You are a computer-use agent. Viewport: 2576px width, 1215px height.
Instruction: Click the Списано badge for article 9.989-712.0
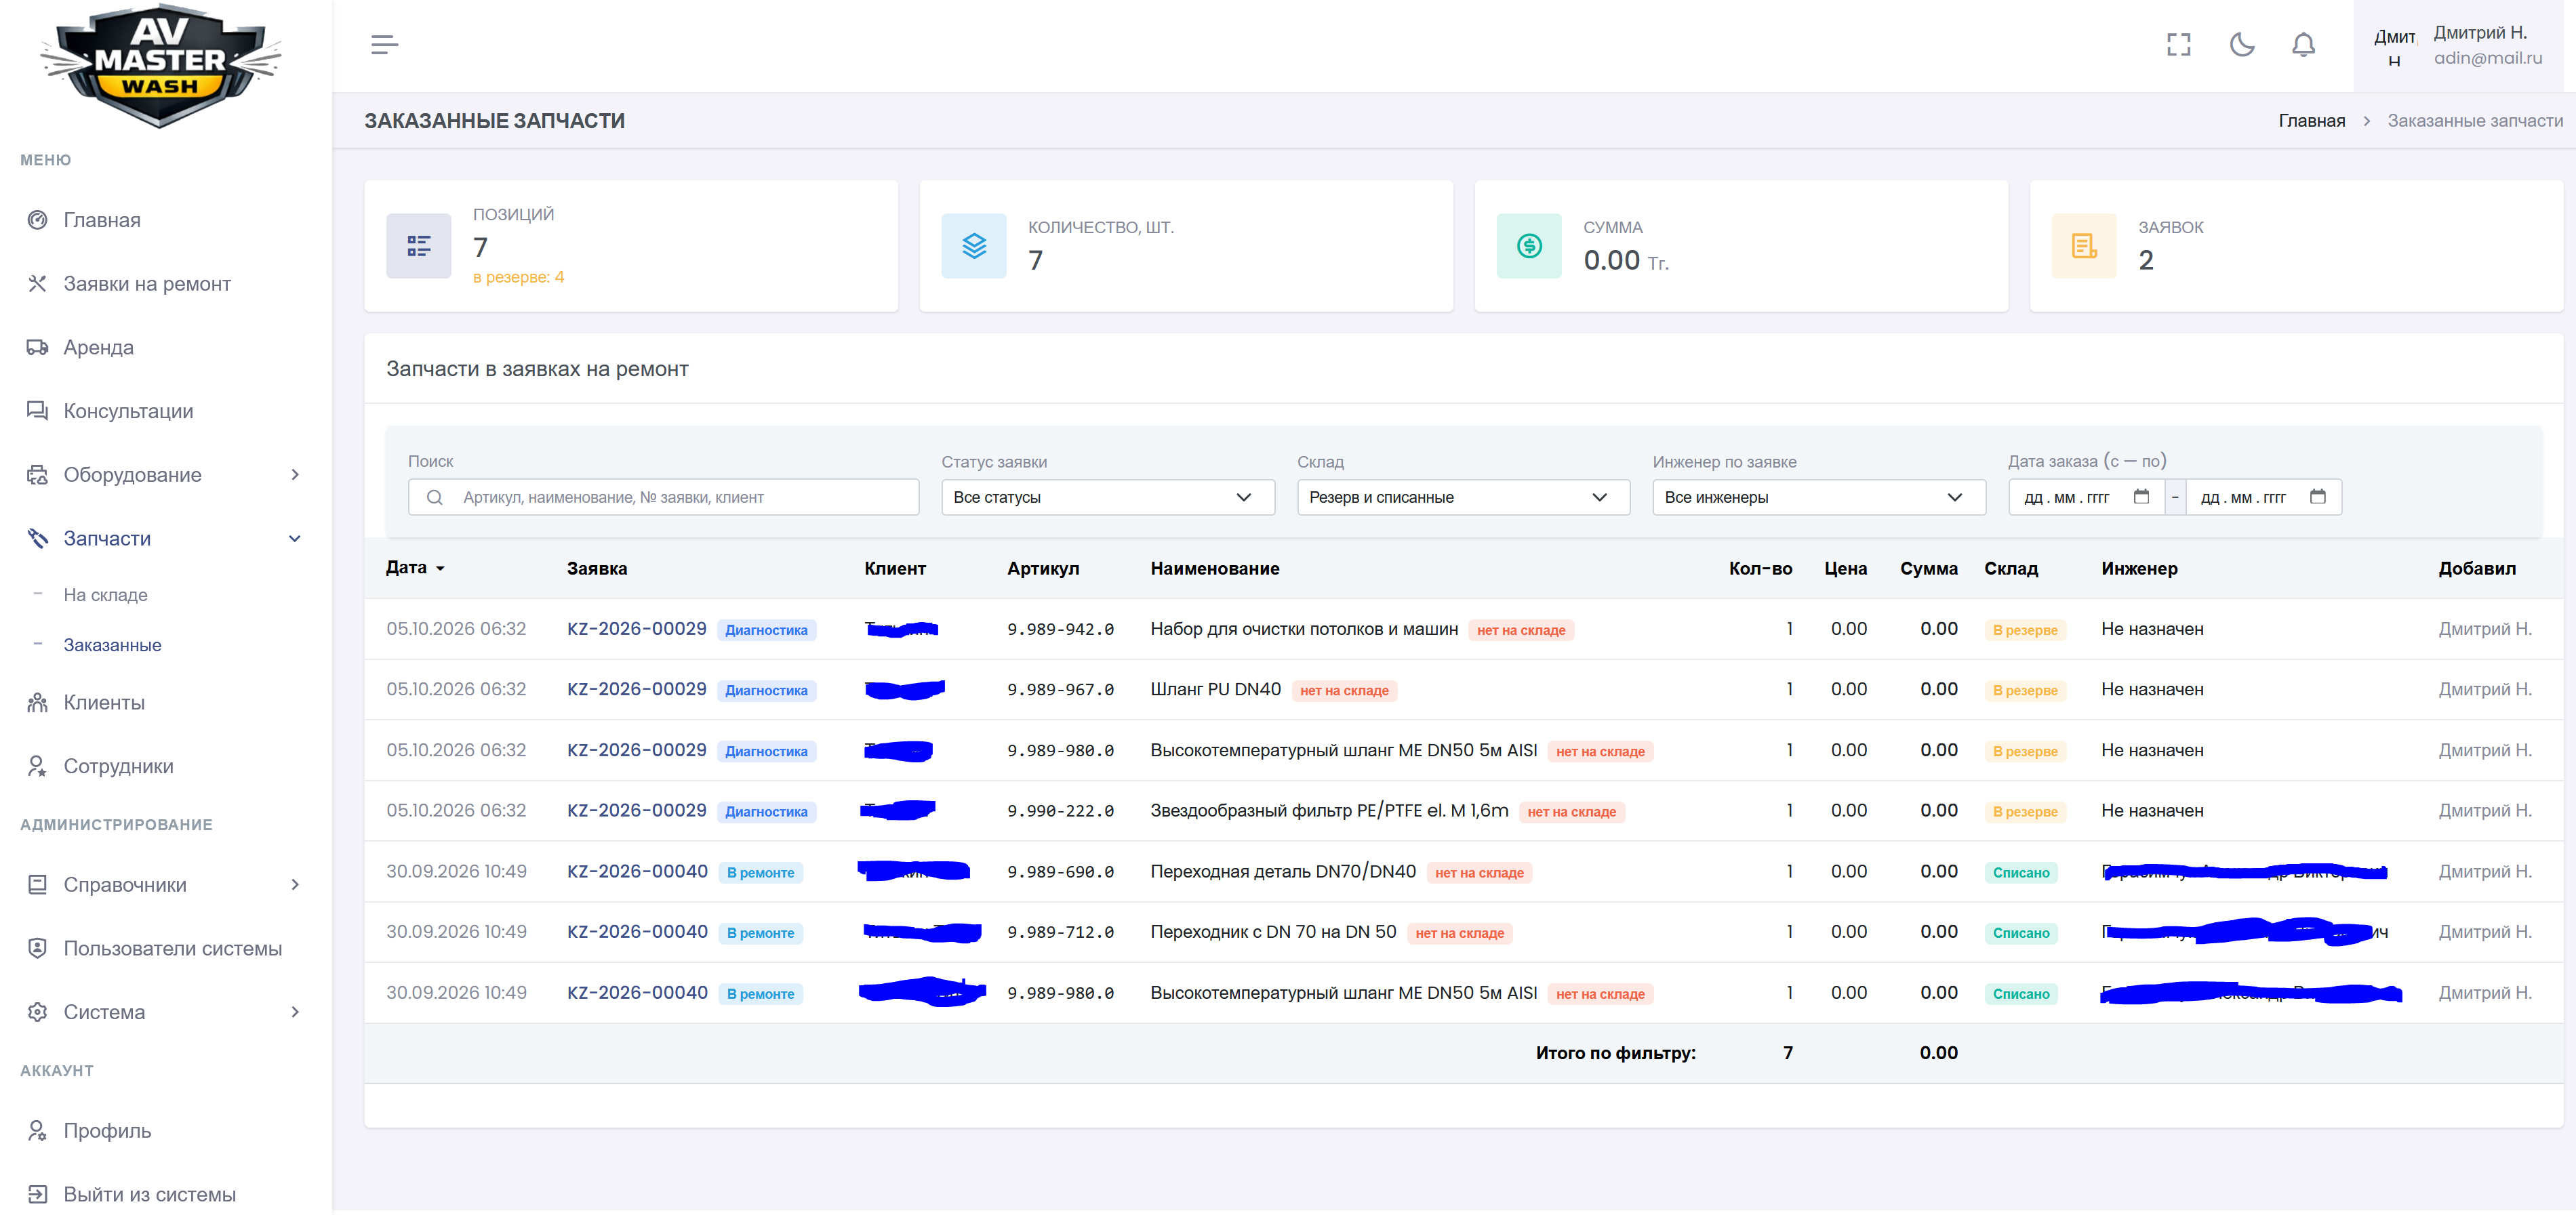click(2021, 933)
